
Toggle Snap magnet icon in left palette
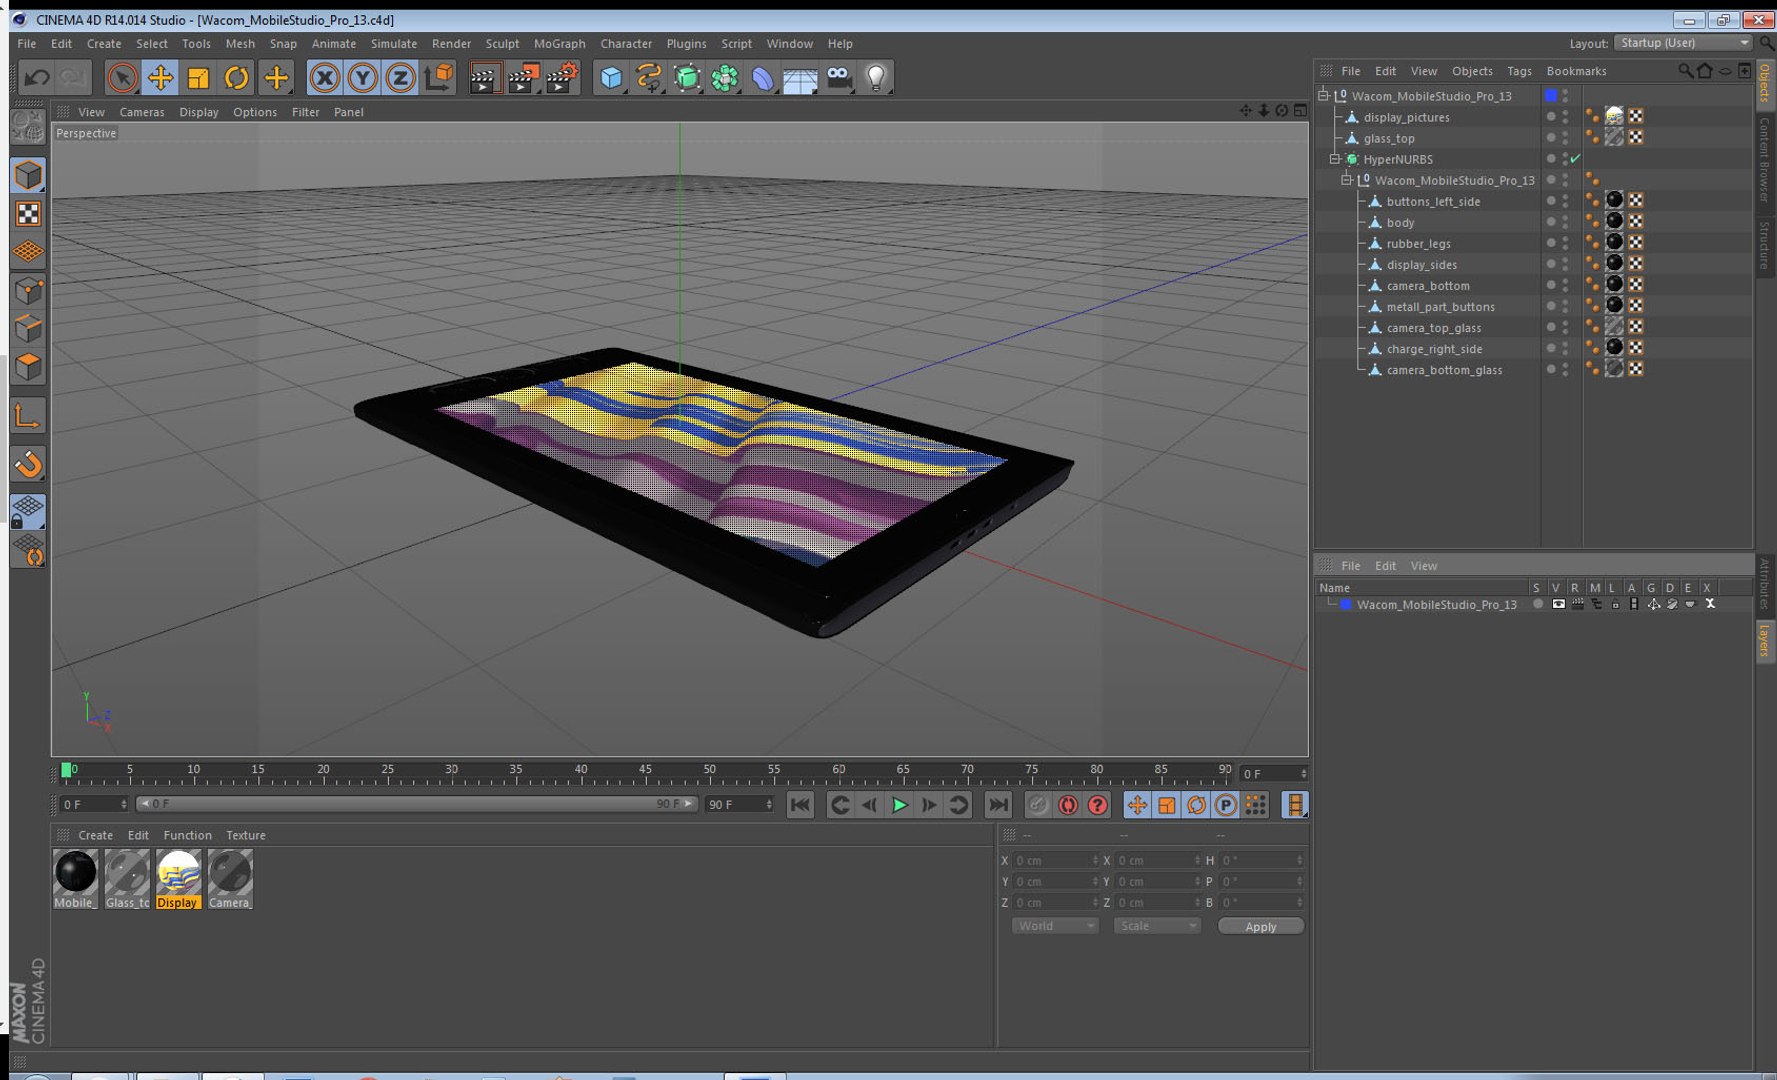click(x=28, y=464)
